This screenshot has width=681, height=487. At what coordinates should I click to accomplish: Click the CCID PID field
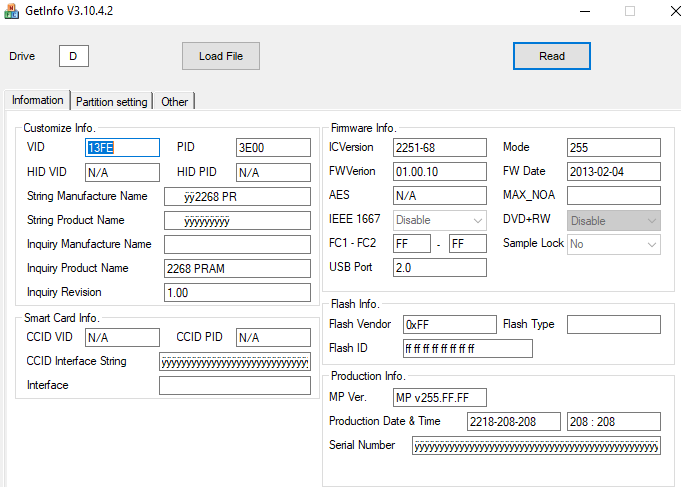click(x=273, y=338)
